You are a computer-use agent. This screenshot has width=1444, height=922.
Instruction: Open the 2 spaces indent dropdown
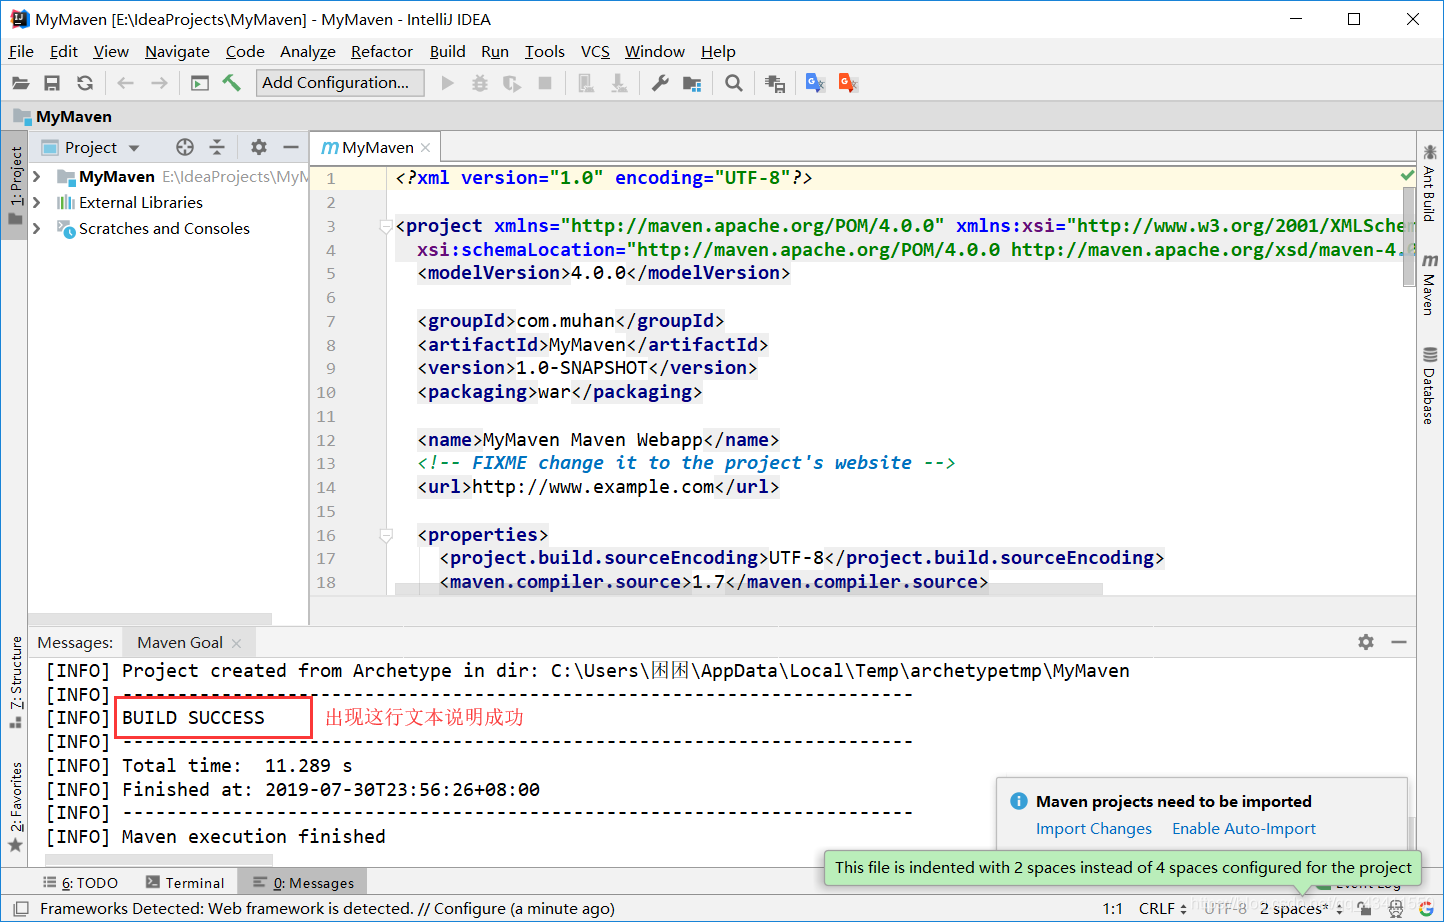pos(1300,909)
